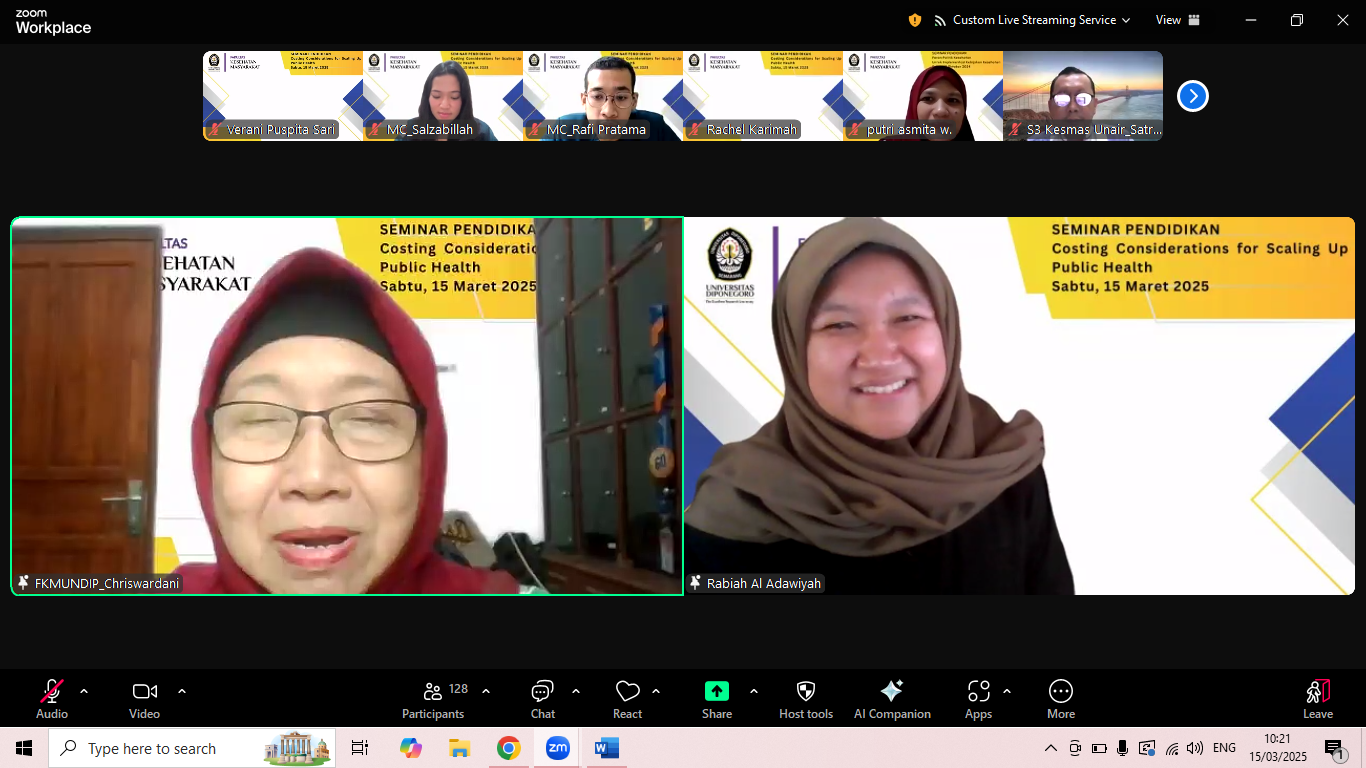1366x768 pixels.
Task: Open the Participants panel
Action: pyautogui.click(x=433, y=699)
